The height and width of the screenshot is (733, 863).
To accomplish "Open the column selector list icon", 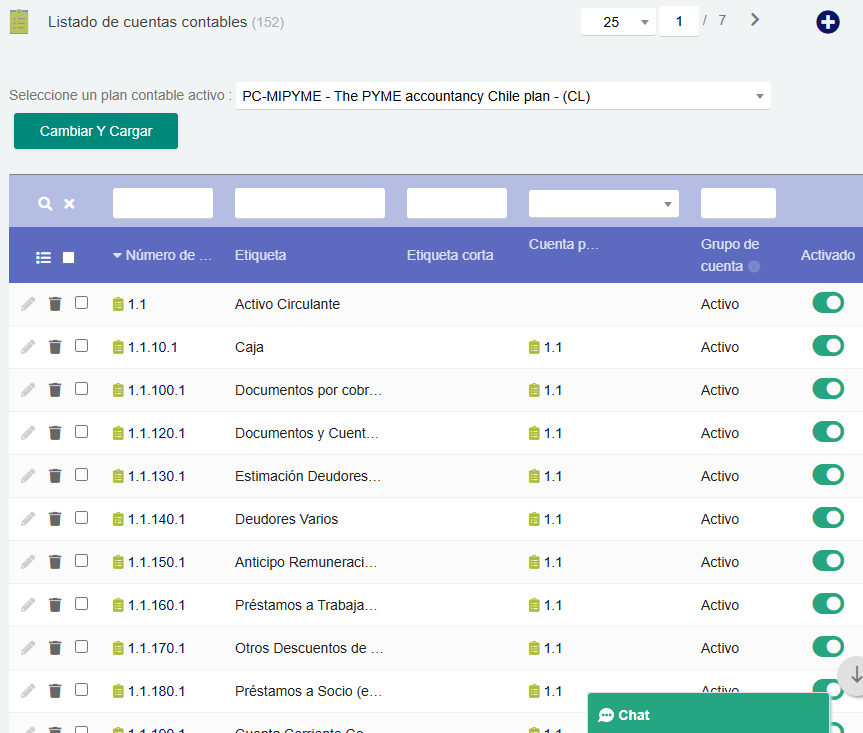I will [43, 257].
